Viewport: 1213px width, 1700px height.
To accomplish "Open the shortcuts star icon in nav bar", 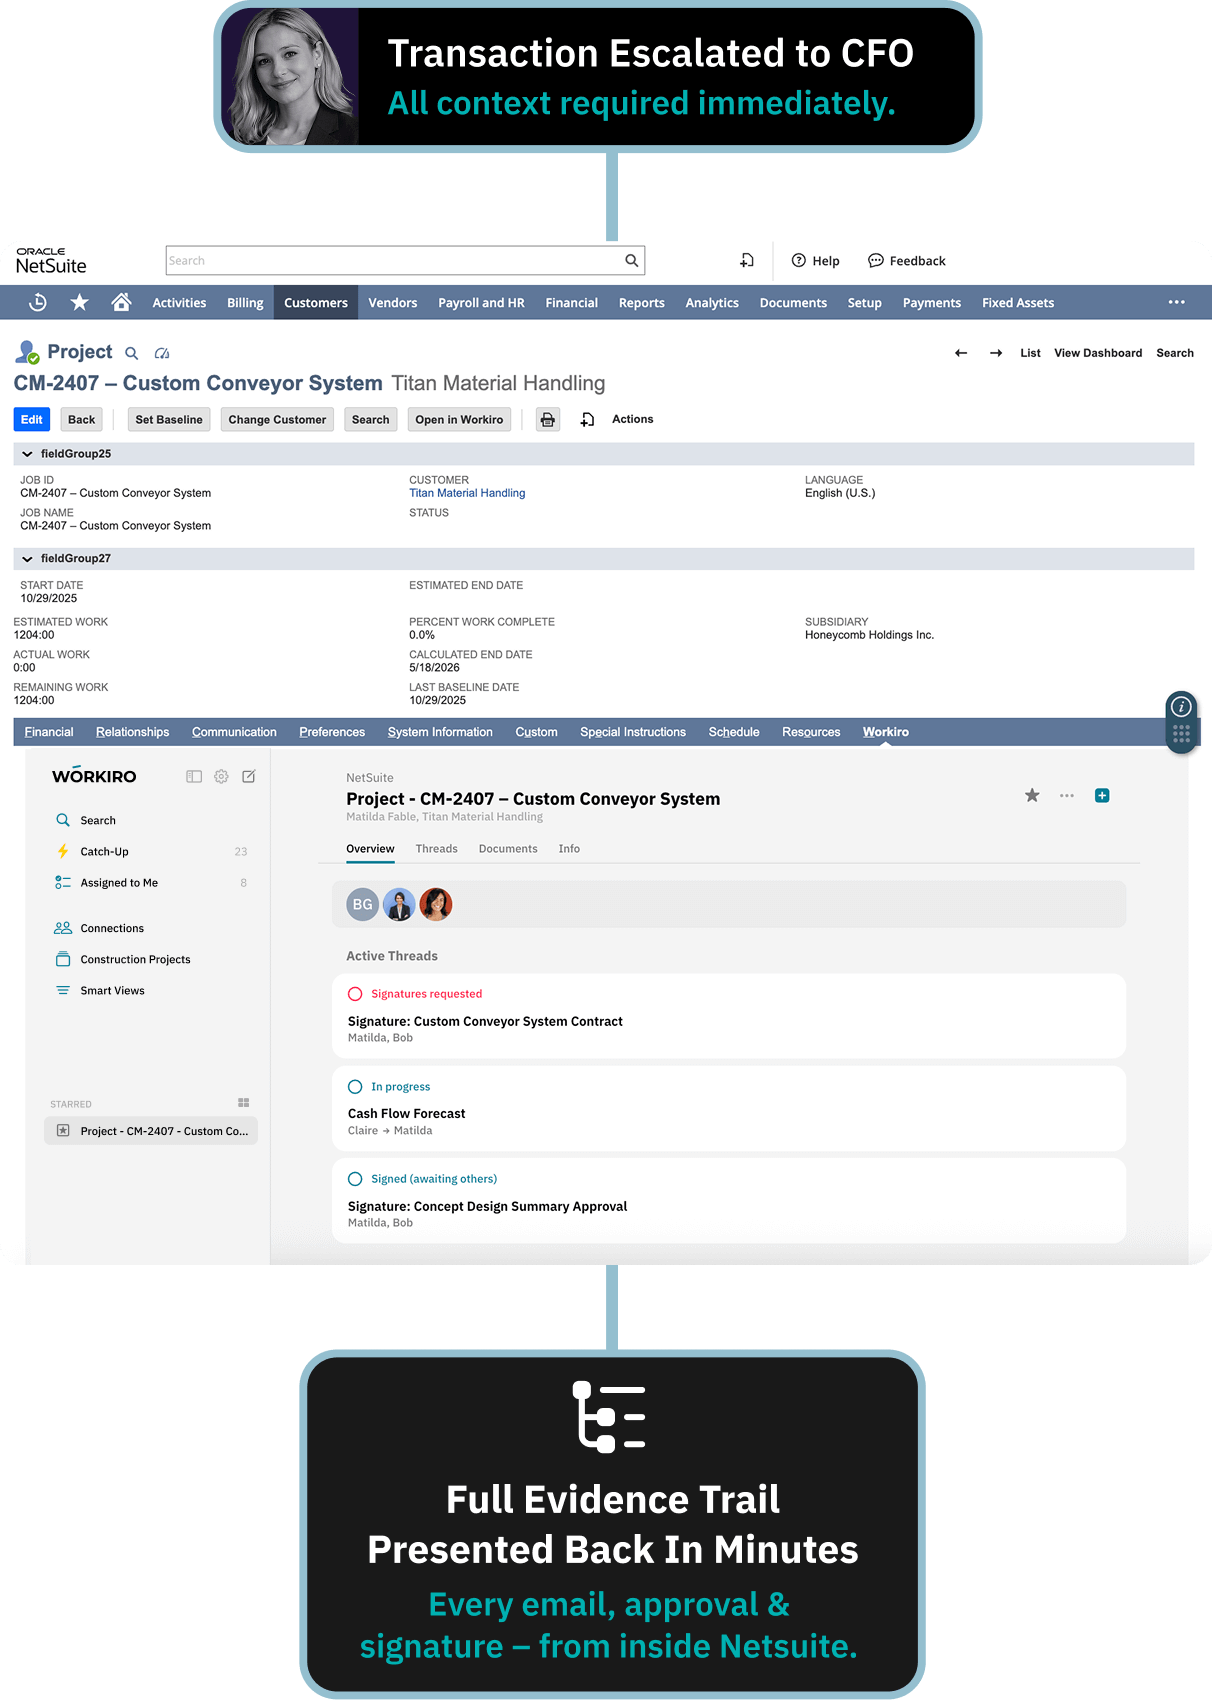I will 80,302.
